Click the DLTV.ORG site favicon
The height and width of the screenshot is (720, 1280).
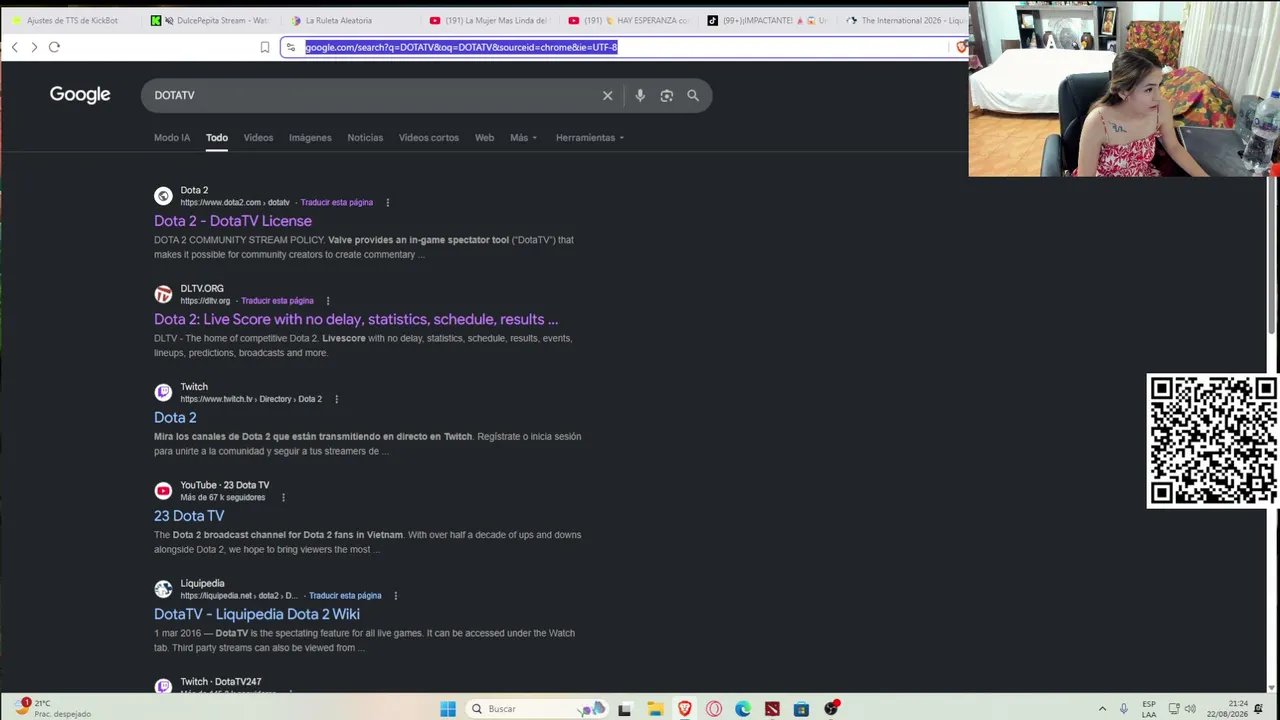[163, 294]
